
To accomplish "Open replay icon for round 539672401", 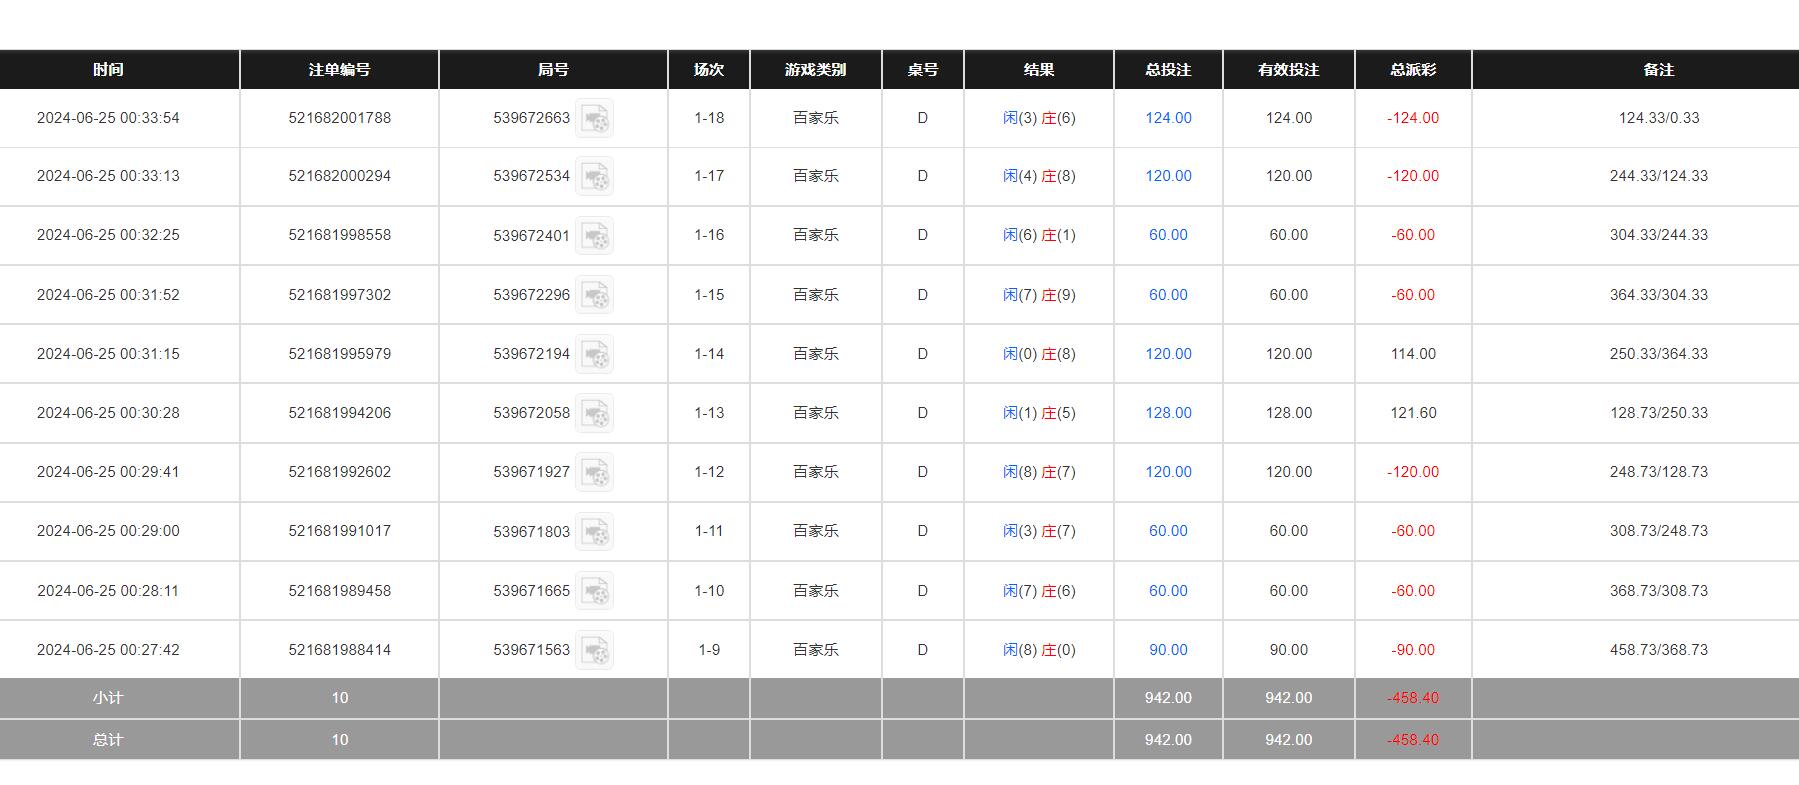I will pyautogui.click(x=595, y=236).
